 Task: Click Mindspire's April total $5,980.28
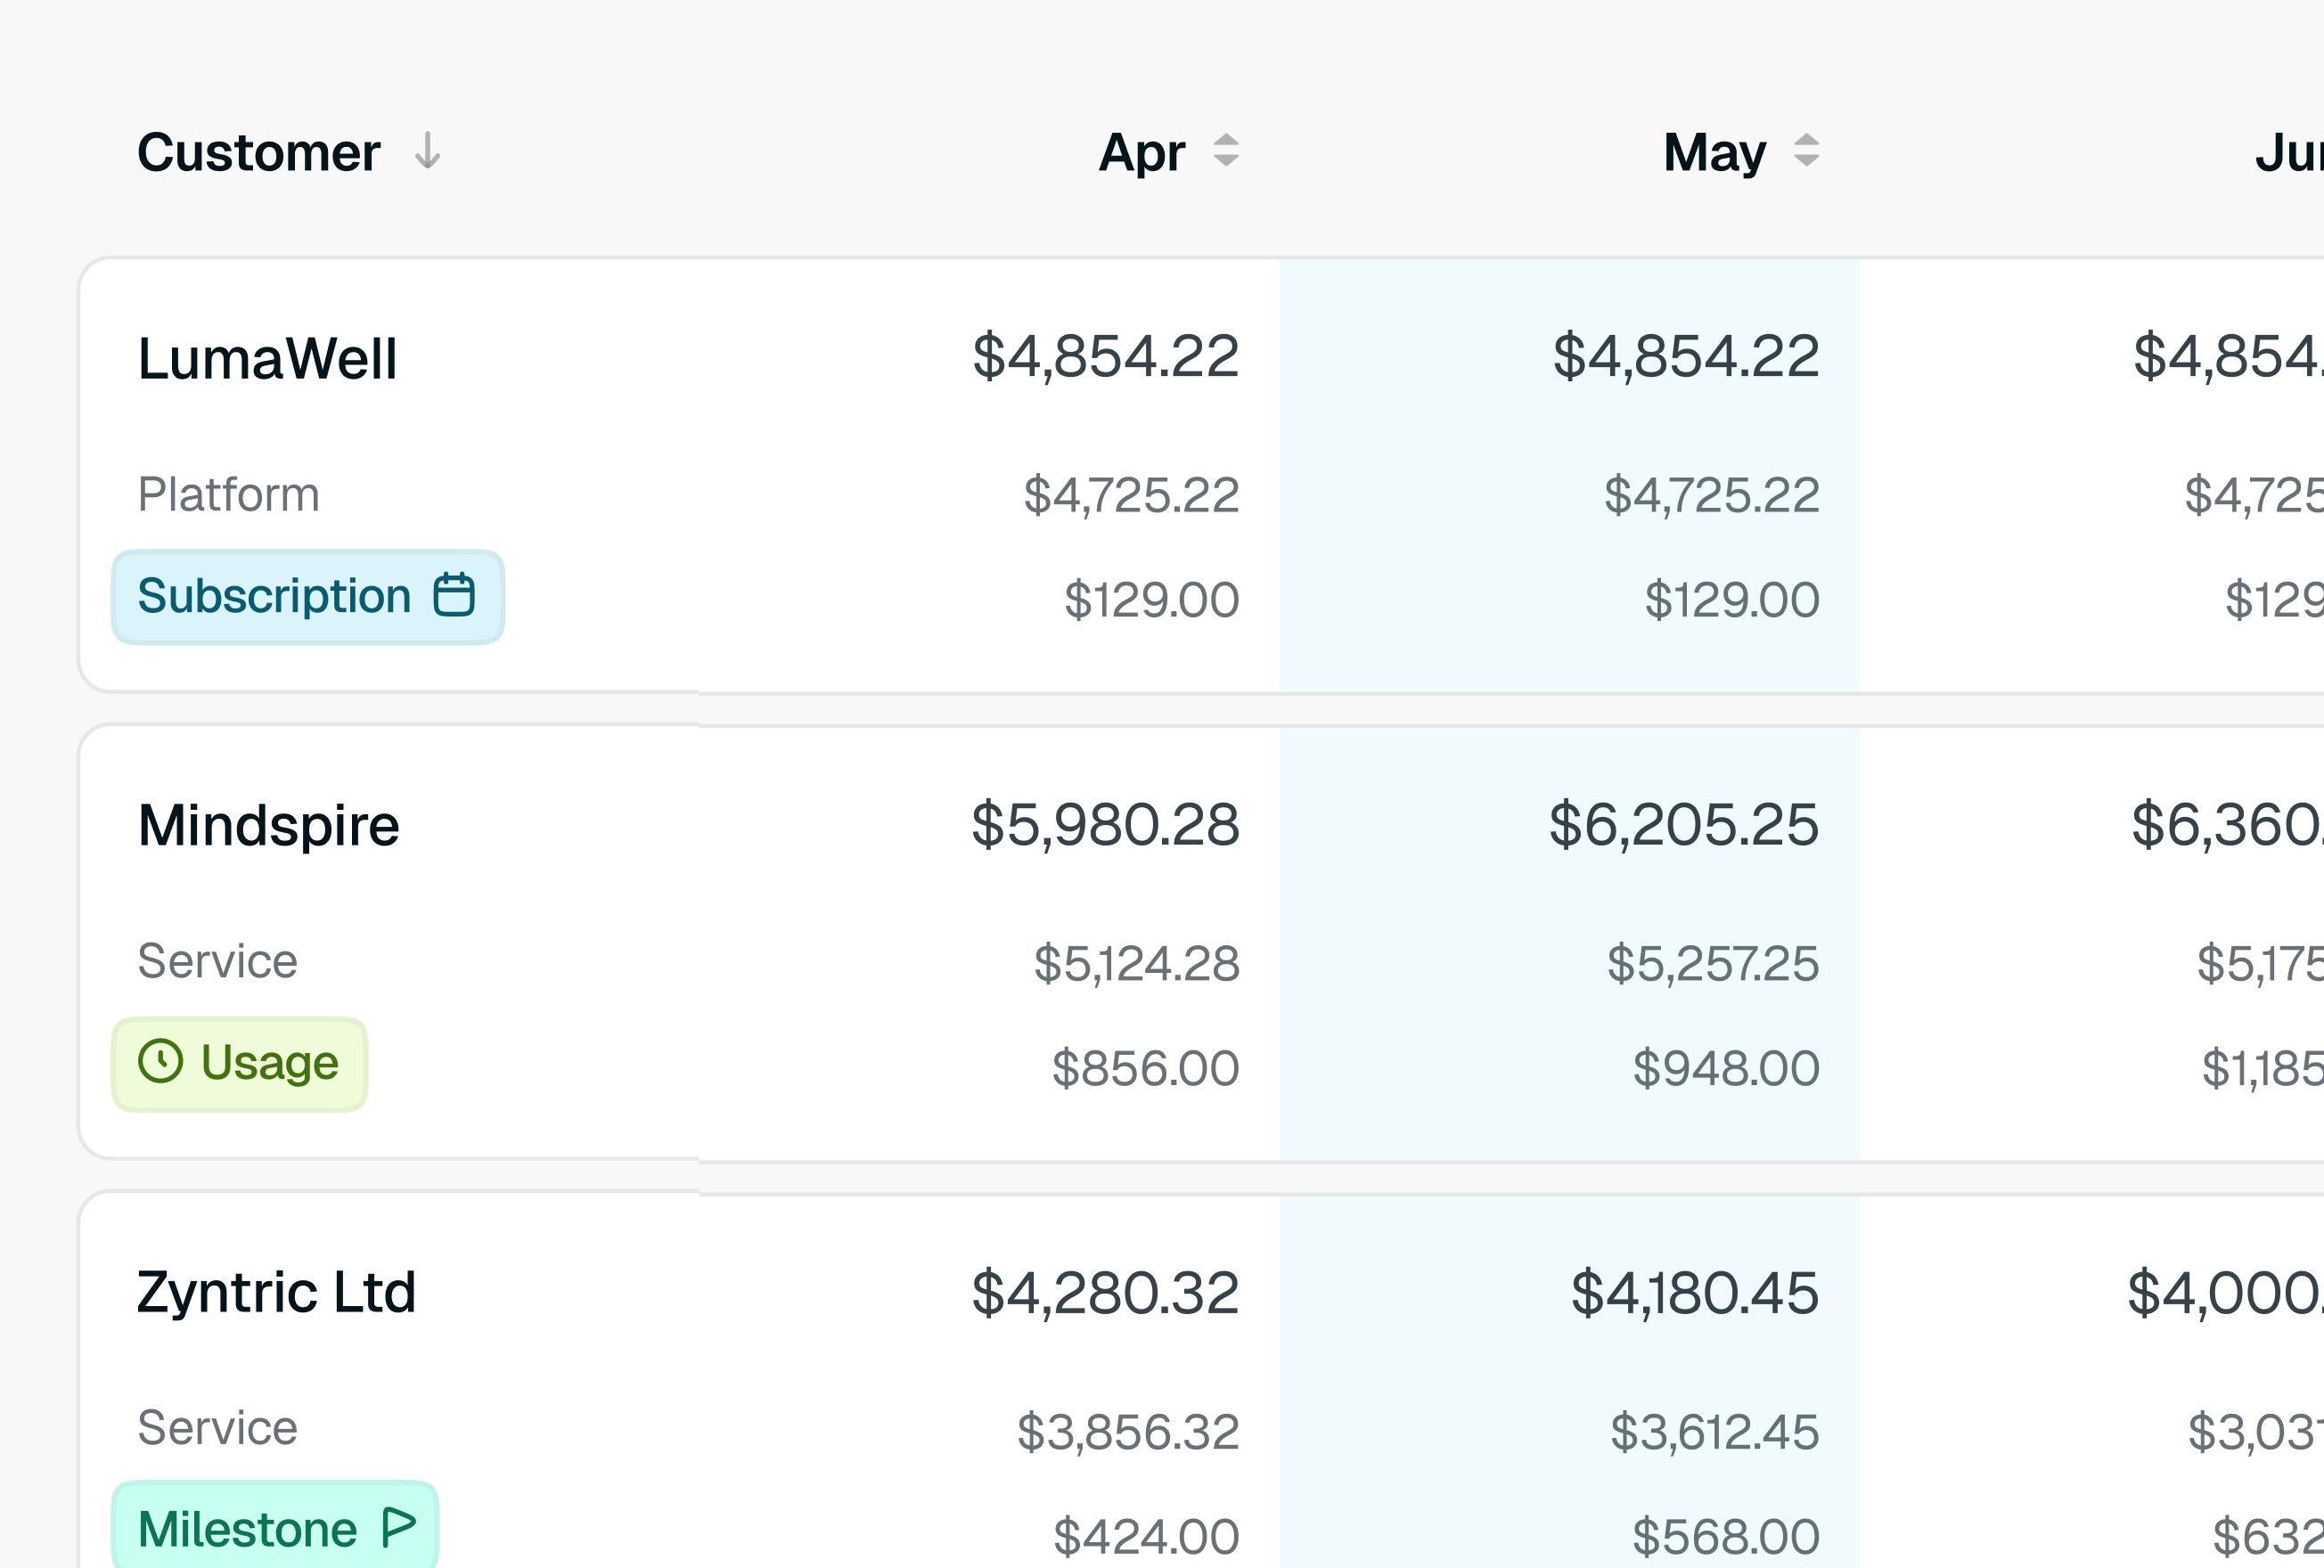(x=1106, y=825)
